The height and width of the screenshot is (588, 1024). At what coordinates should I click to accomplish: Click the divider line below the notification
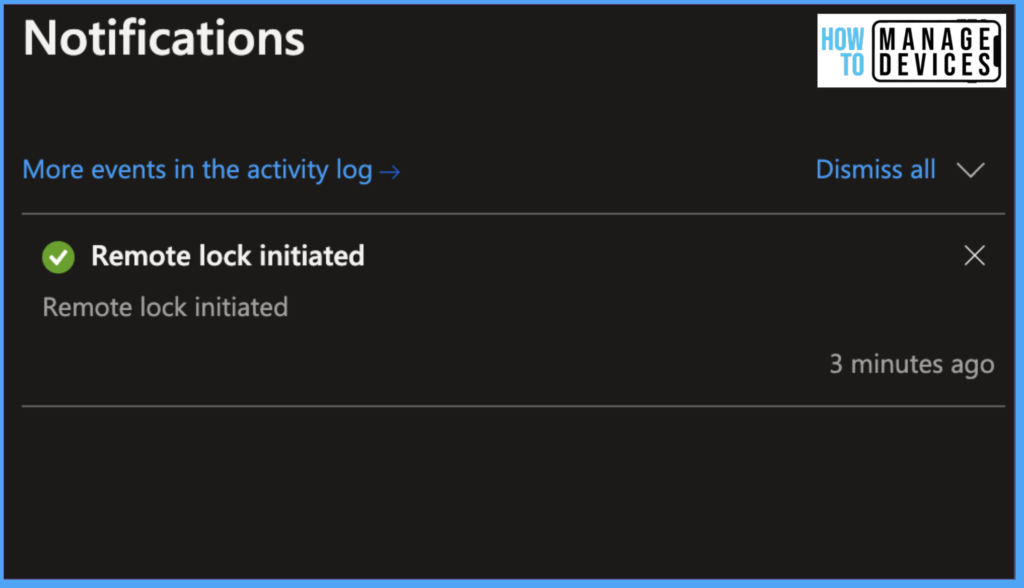512,406
